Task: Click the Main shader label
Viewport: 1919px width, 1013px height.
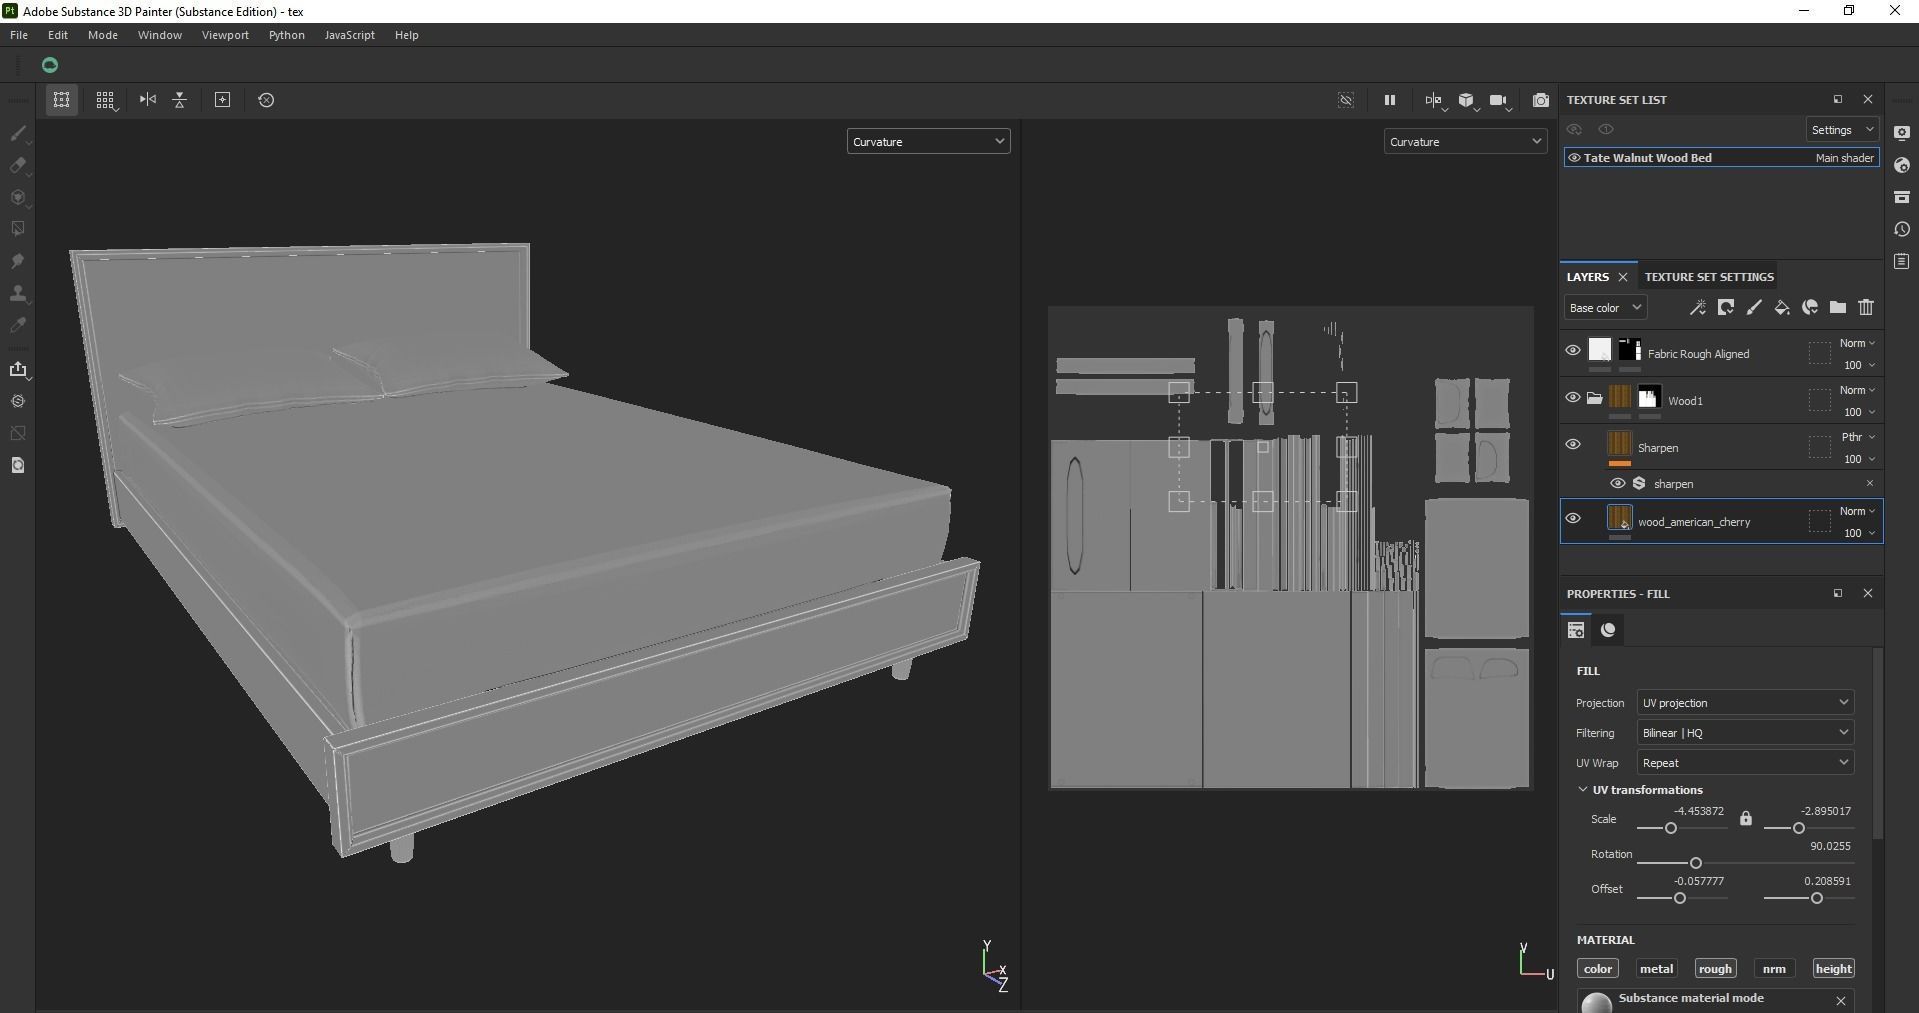Action: tap(1845, 158)
